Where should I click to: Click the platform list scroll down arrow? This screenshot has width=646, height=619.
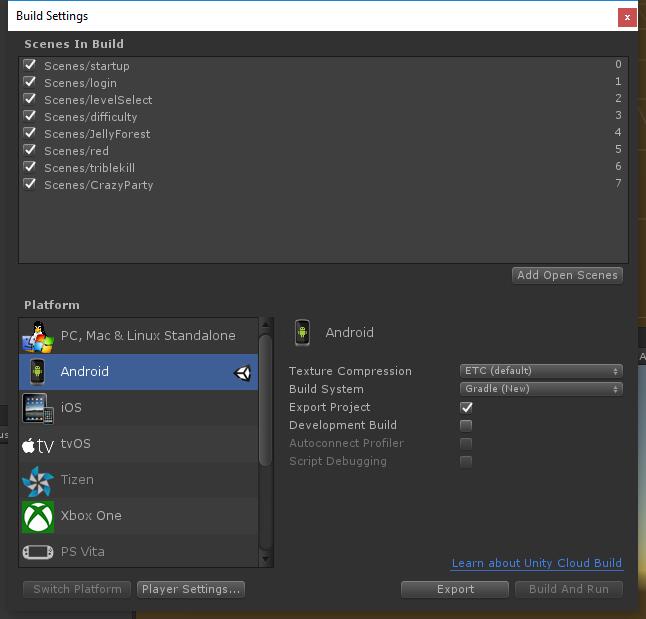click(266, 559)
